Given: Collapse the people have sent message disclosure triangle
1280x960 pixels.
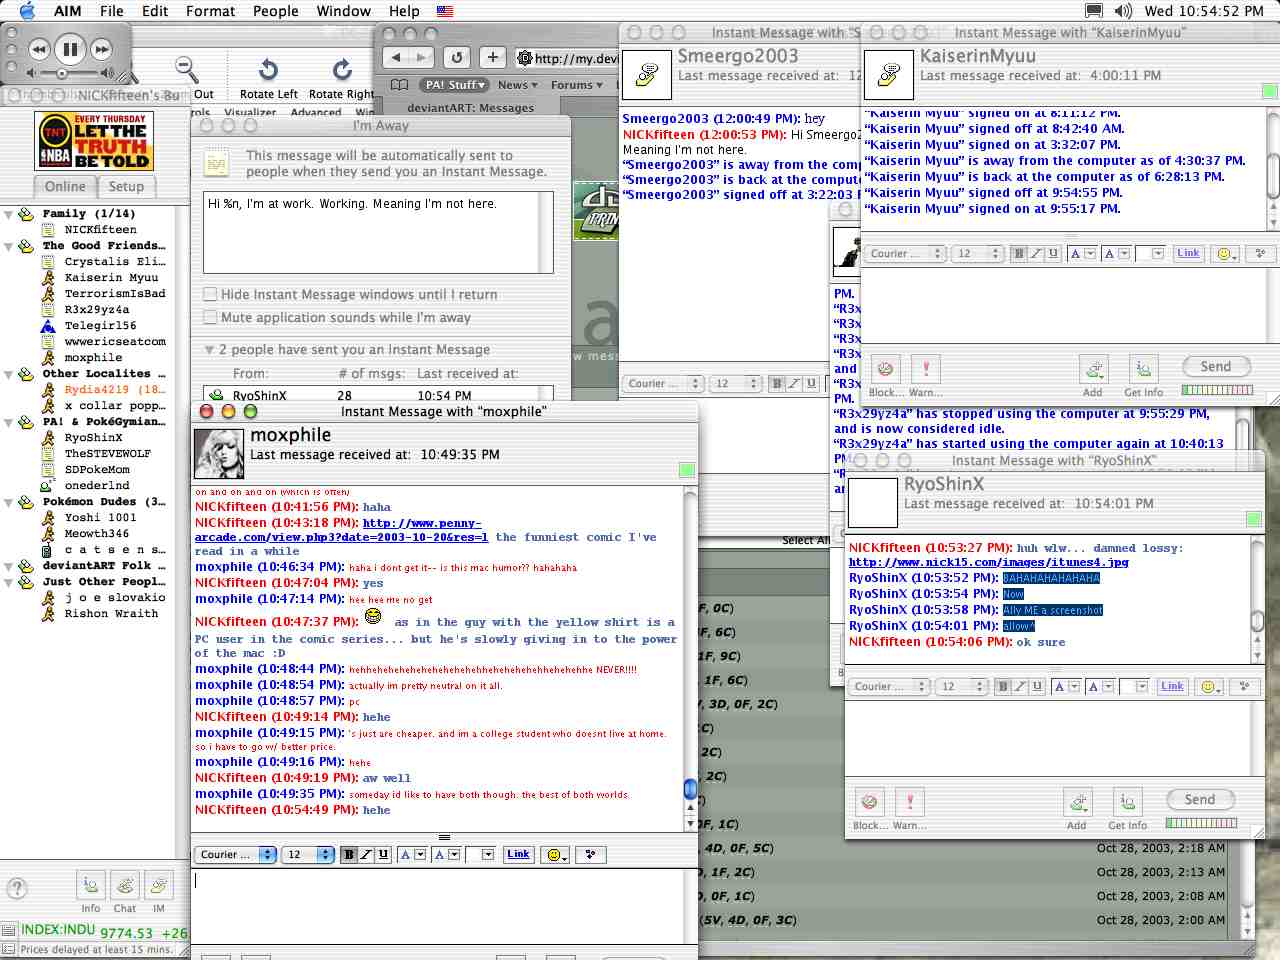Looking at the screenshot, I should 209,350.
